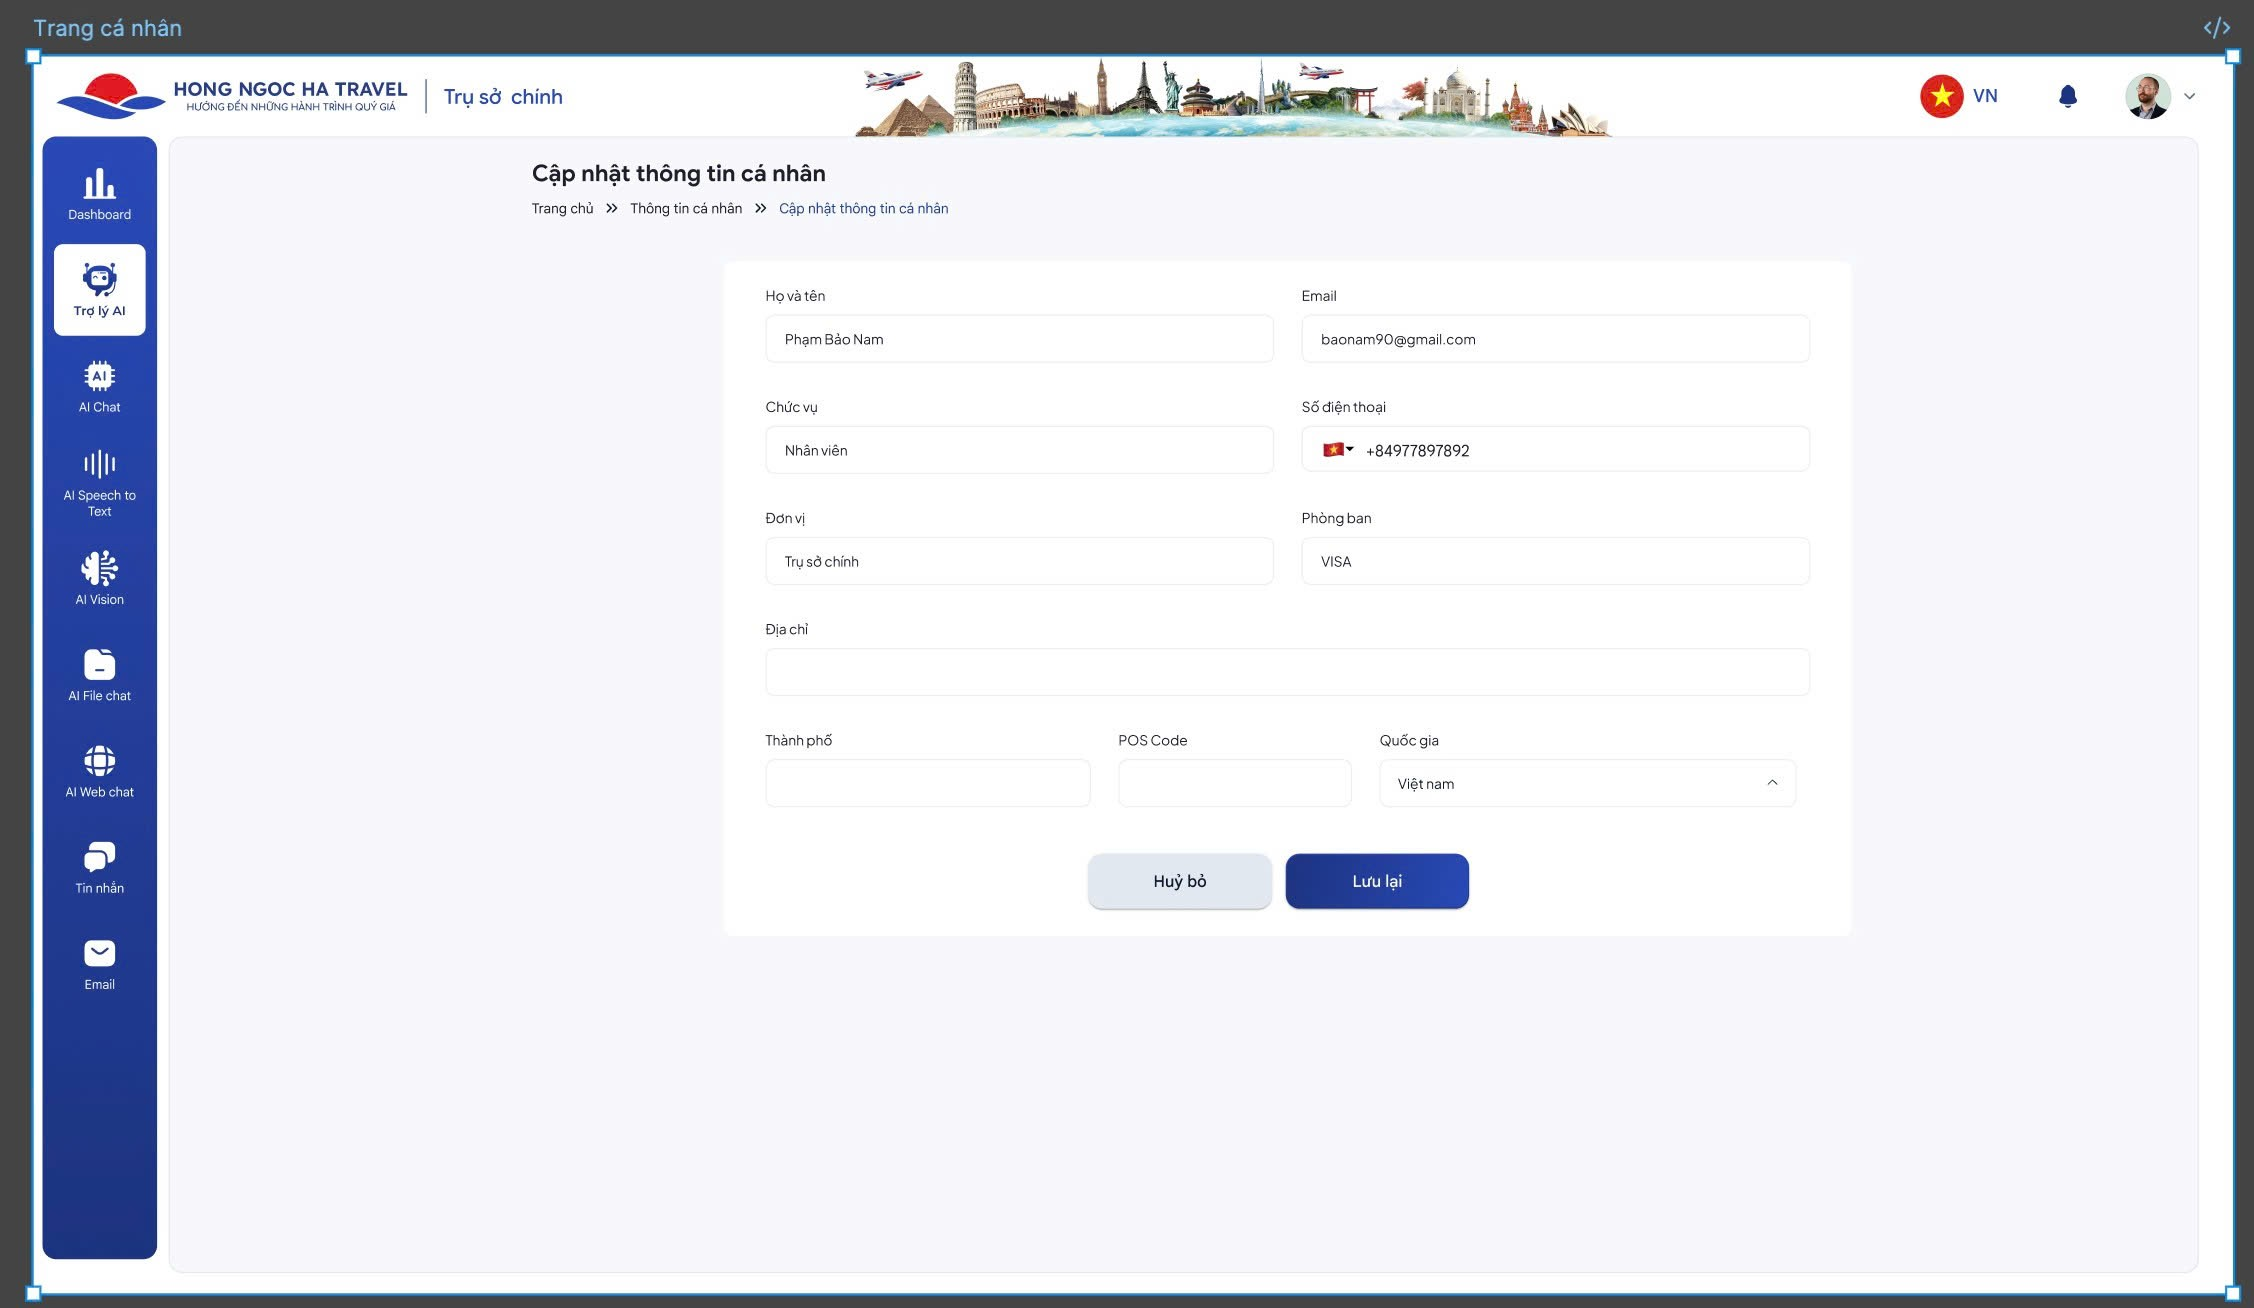Open the Email envelope icon in the sidebar

click(x=99, y=953)
